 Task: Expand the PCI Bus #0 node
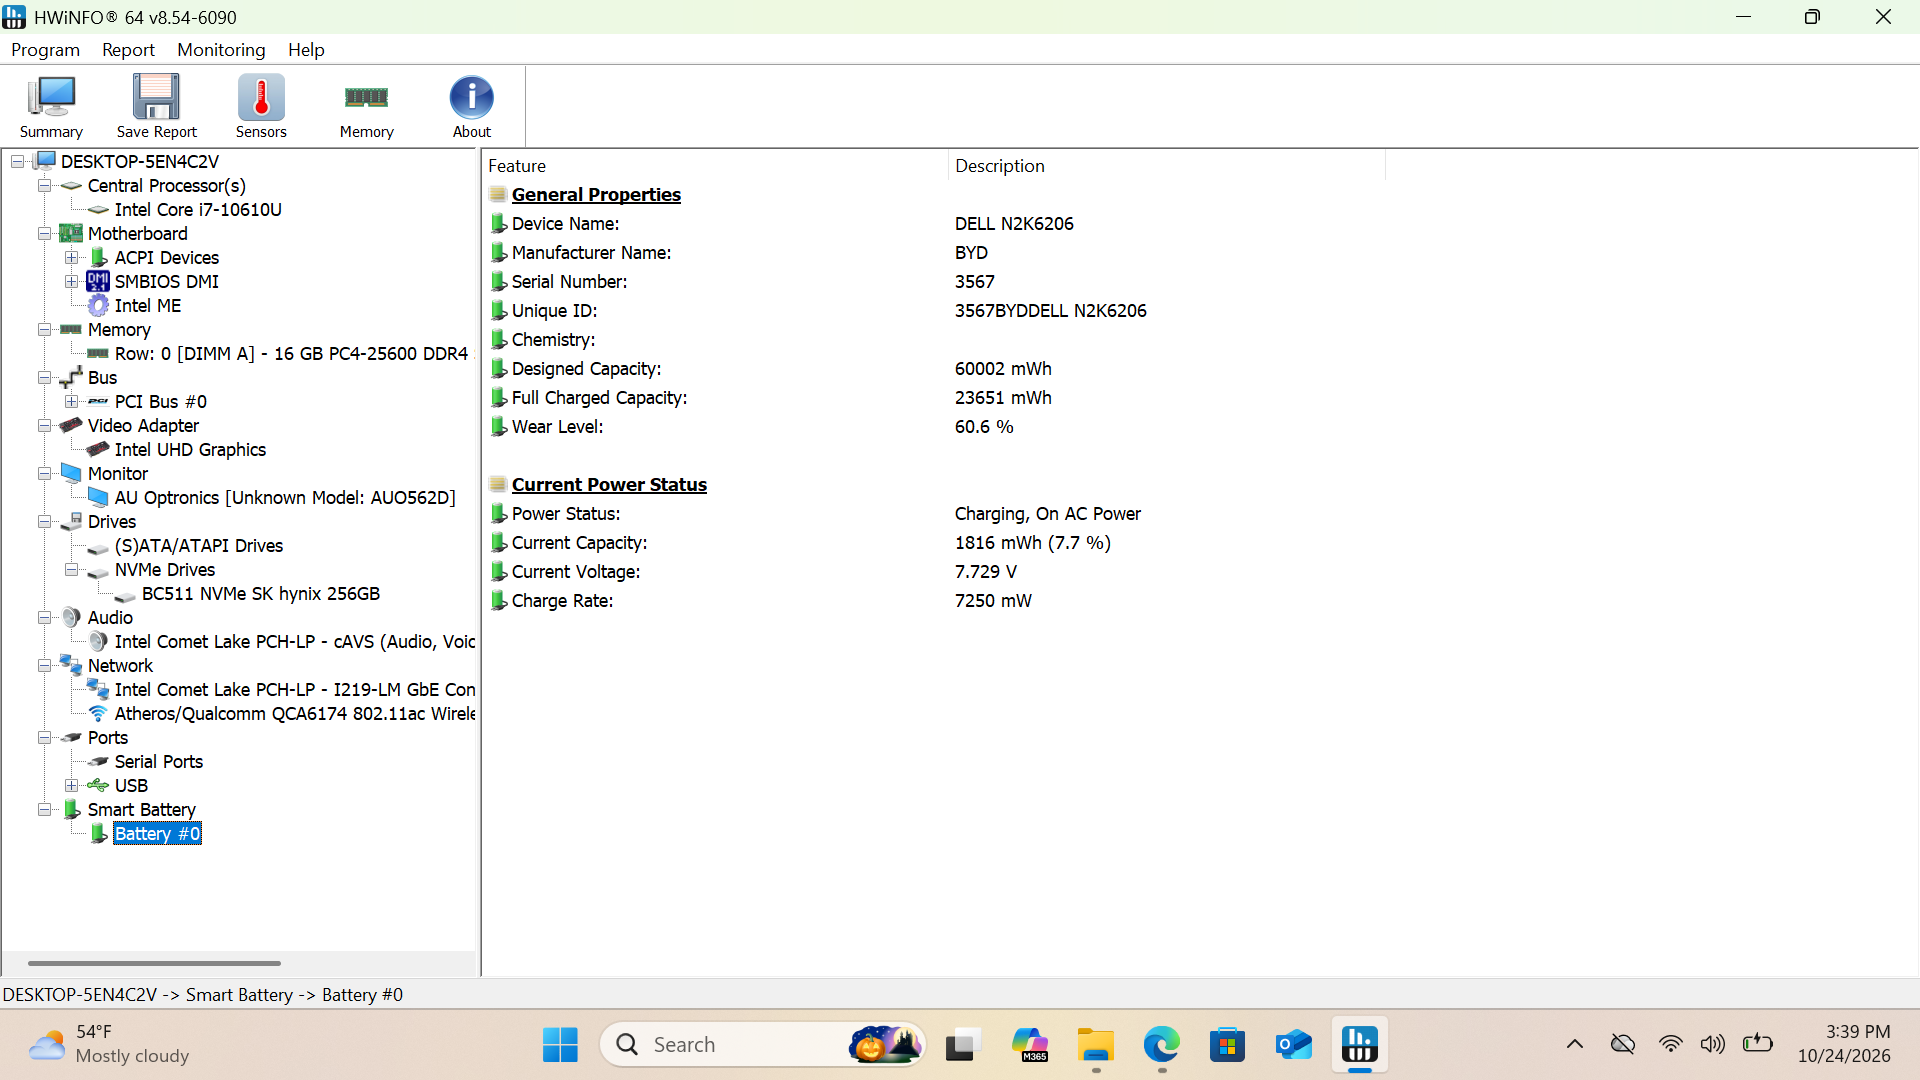point(71,402)
